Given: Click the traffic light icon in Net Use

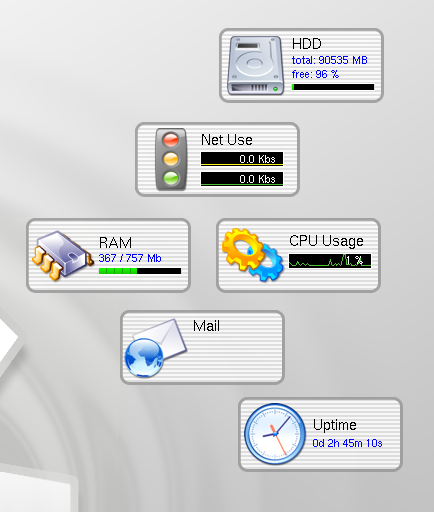Looking at the screenshot, I should click(x=171, y=159).
